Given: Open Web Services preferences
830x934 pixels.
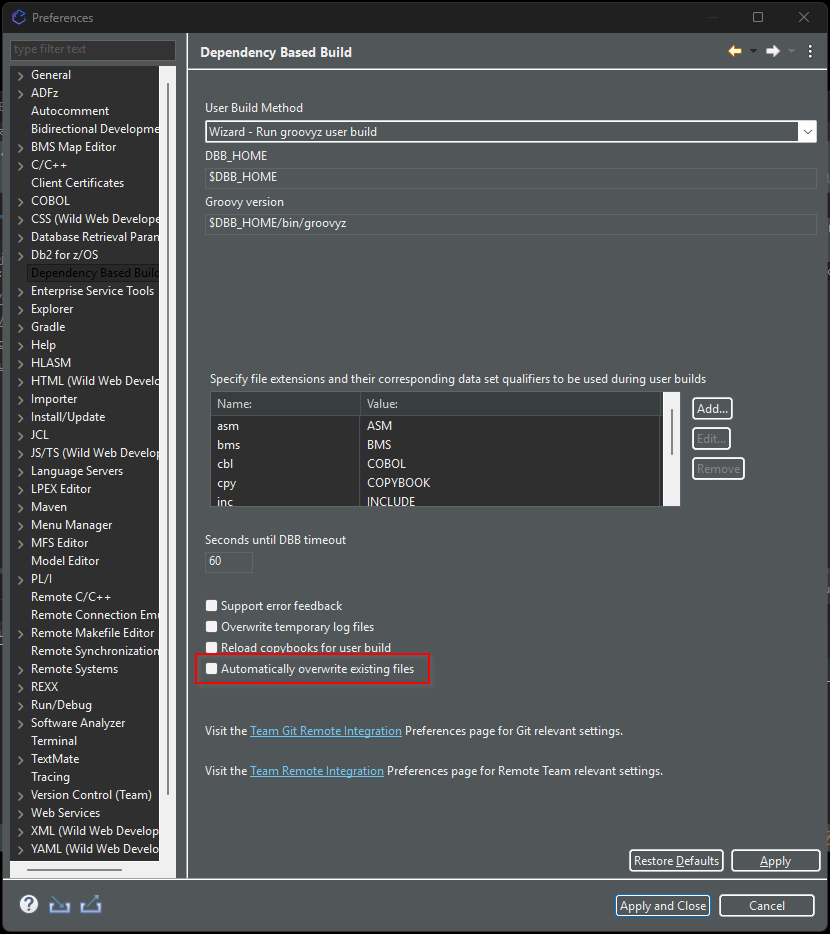Looking at the screenshot, I should [66, 813].
